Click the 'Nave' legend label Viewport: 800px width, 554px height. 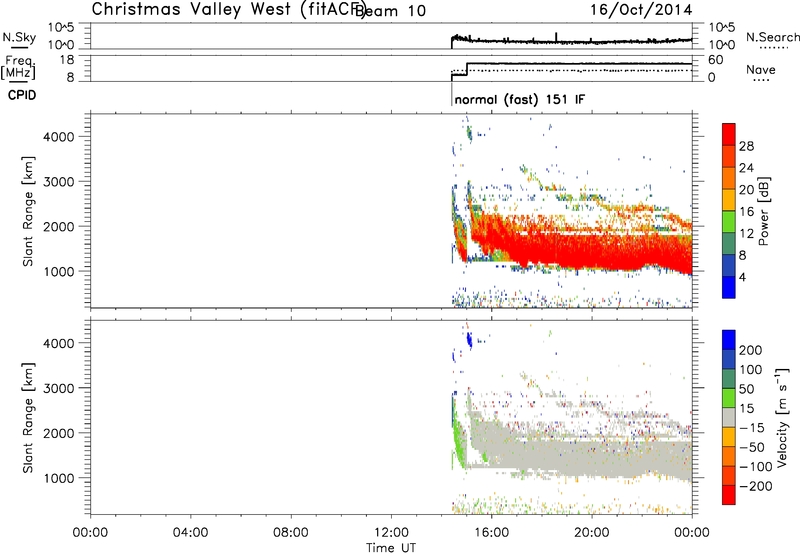761,70
